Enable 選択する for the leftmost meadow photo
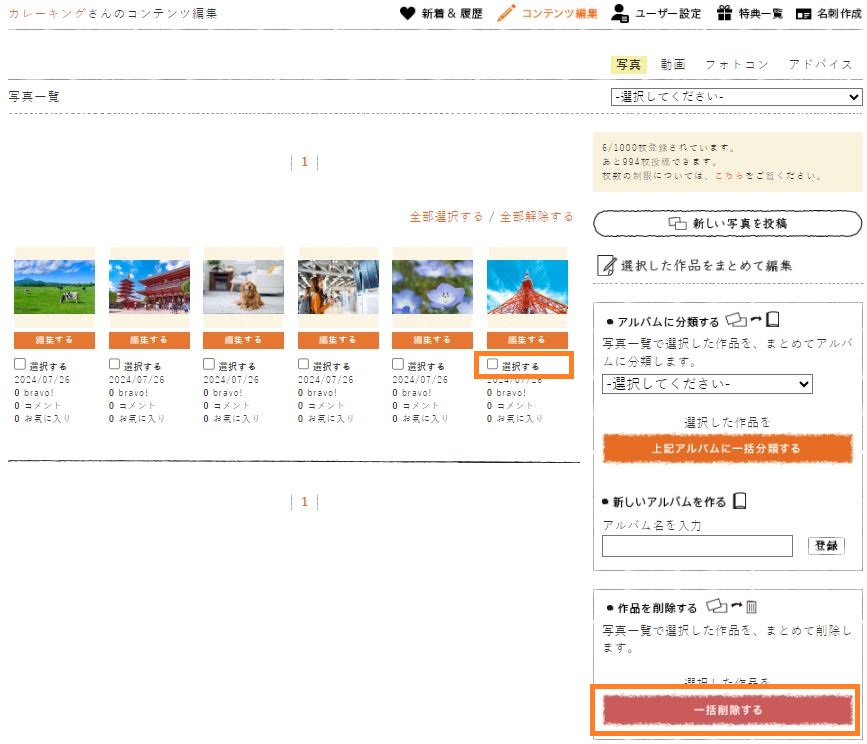The image size is (867, 744). [18, 364]
